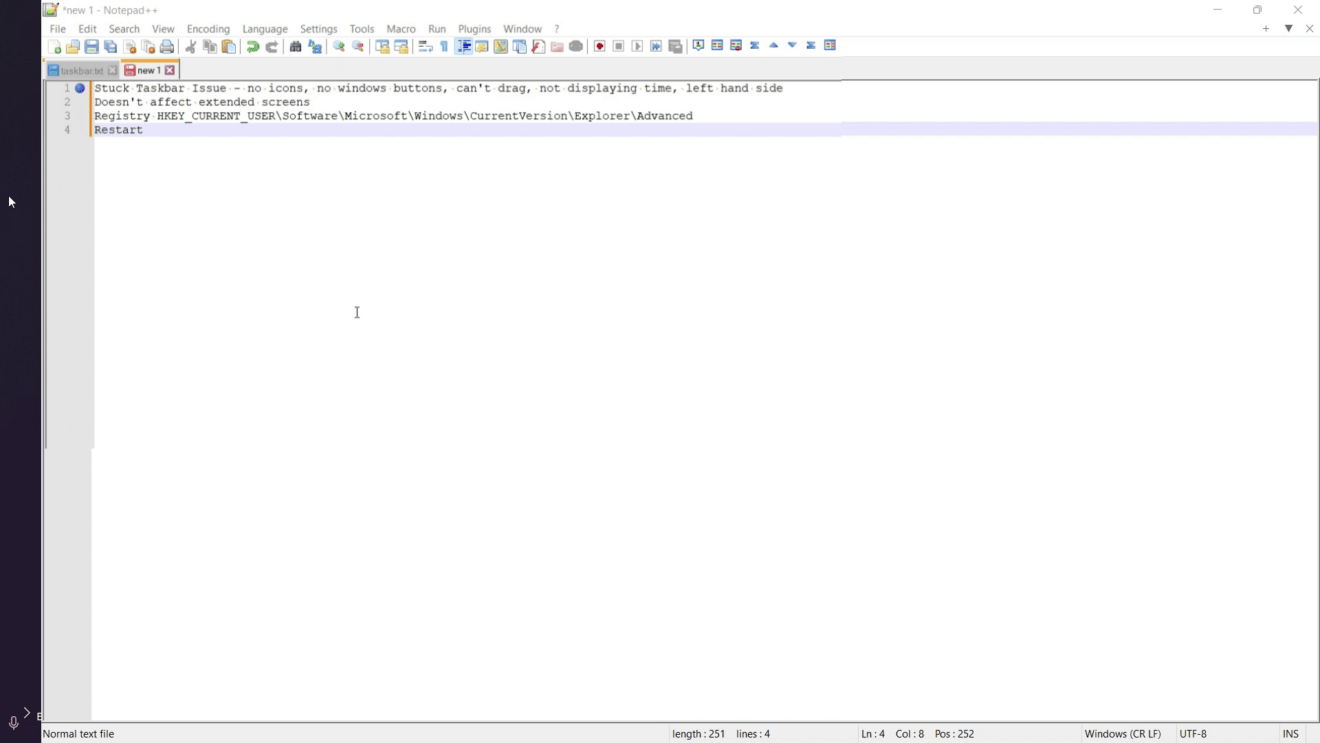Click the Undo toolbar icon

click(253, 47)
